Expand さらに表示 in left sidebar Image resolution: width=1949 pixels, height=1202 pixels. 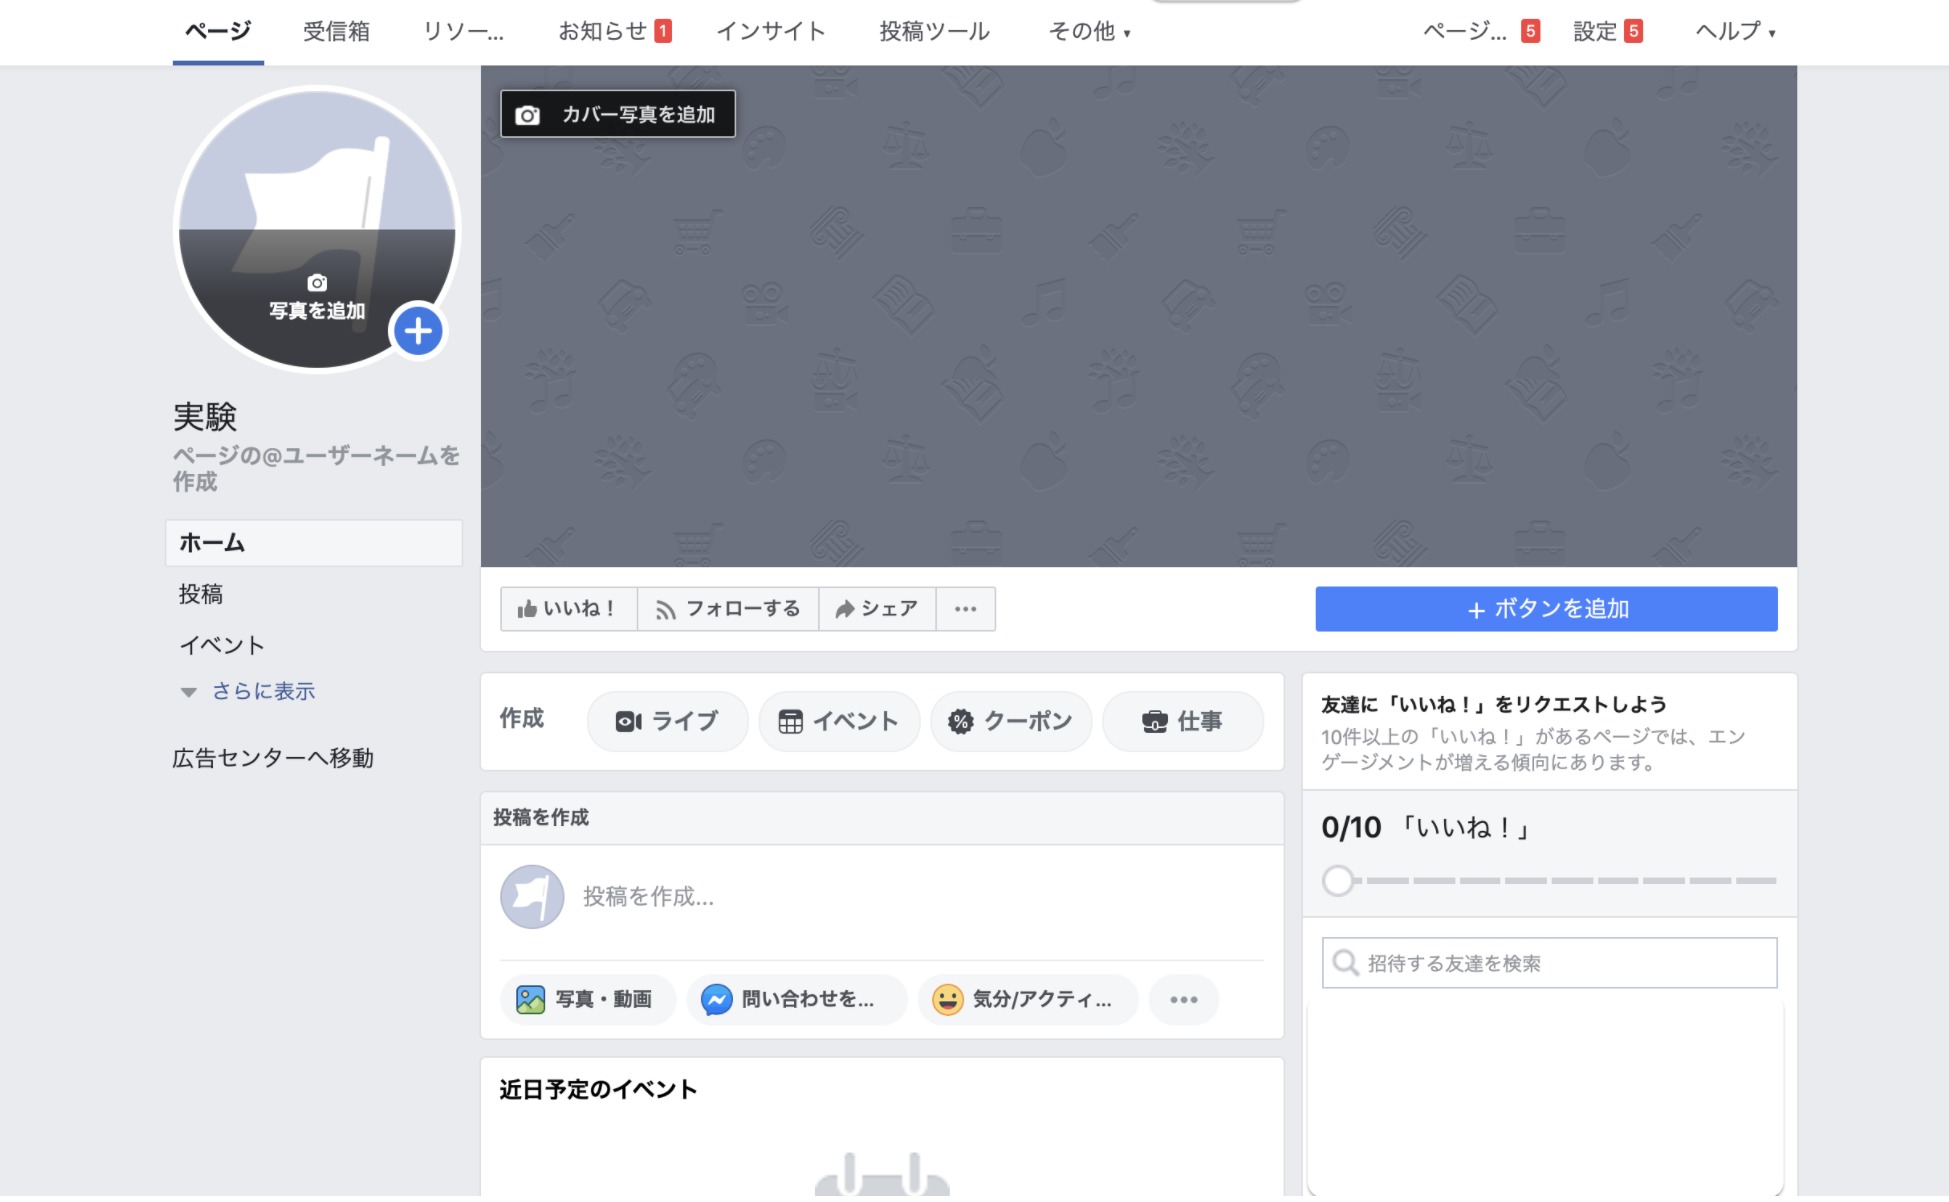click(262, 691)
